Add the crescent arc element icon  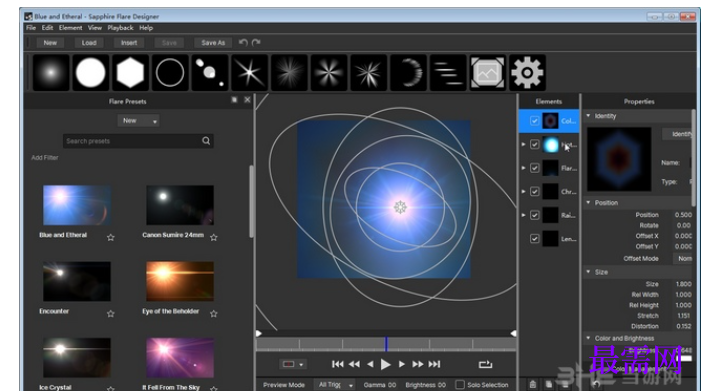[408, 72]
